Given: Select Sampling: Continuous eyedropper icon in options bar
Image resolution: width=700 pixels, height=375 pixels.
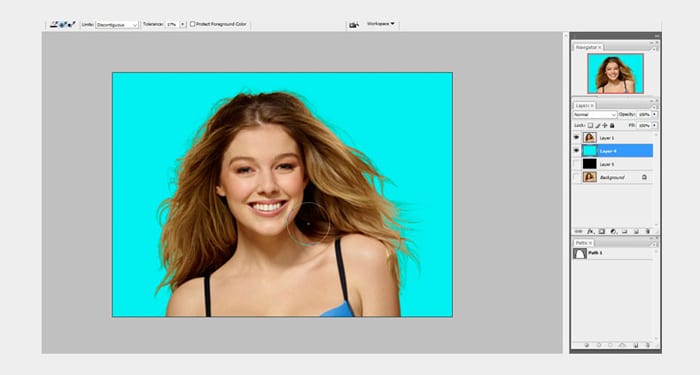Looking at the screenshot, I should pyautogui.click(x=54, y=25).
